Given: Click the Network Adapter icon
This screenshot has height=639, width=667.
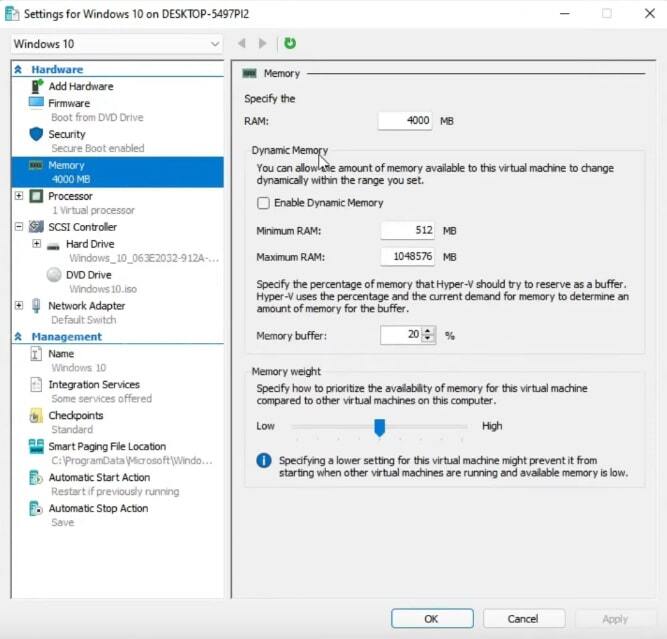Looking at the screenshot, I should (36, 305).
